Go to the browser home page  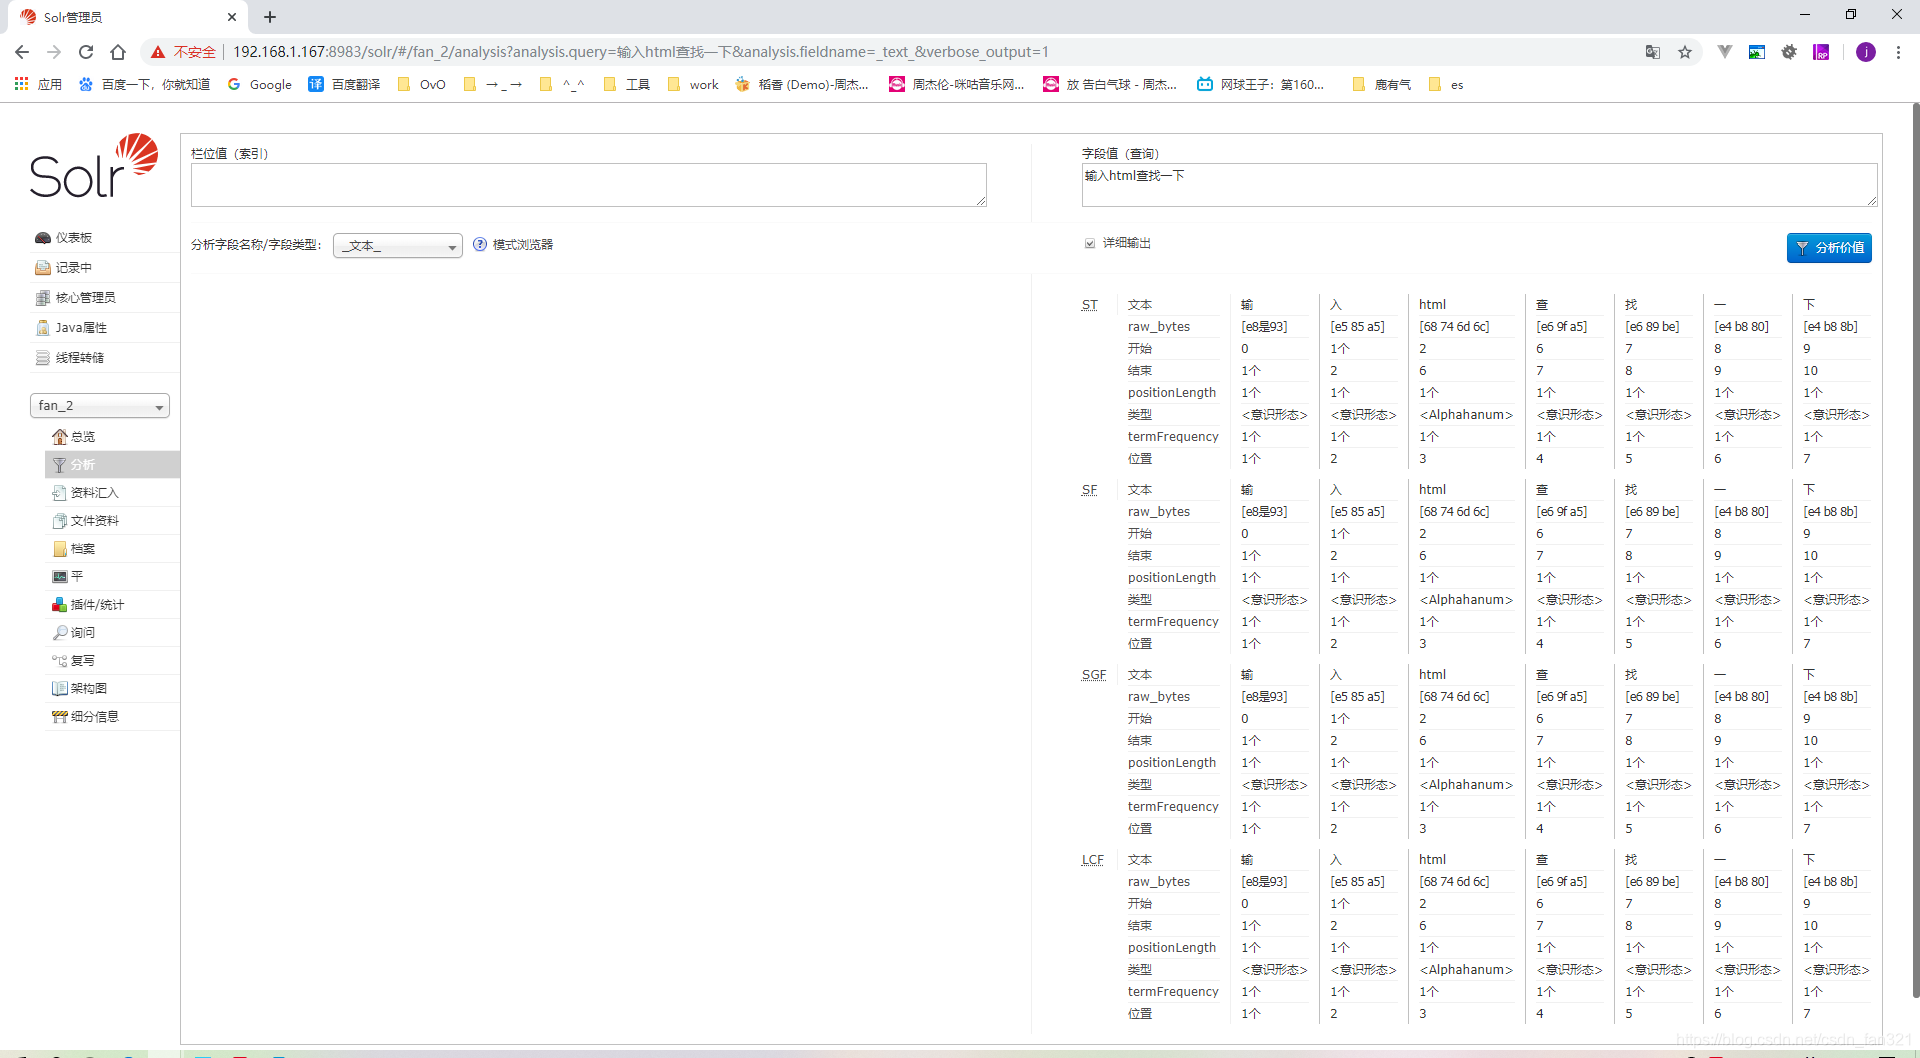tap(118, 52)
